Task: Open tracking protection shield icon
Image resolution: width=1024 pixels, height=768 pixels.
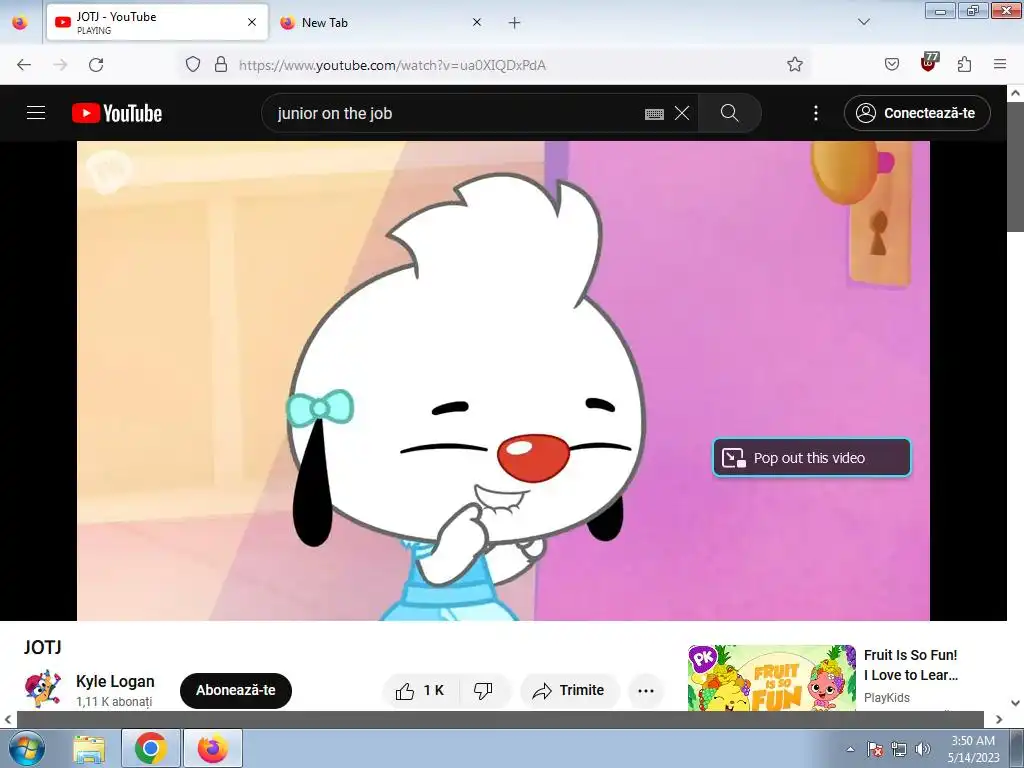Action: tap(193, 64)
